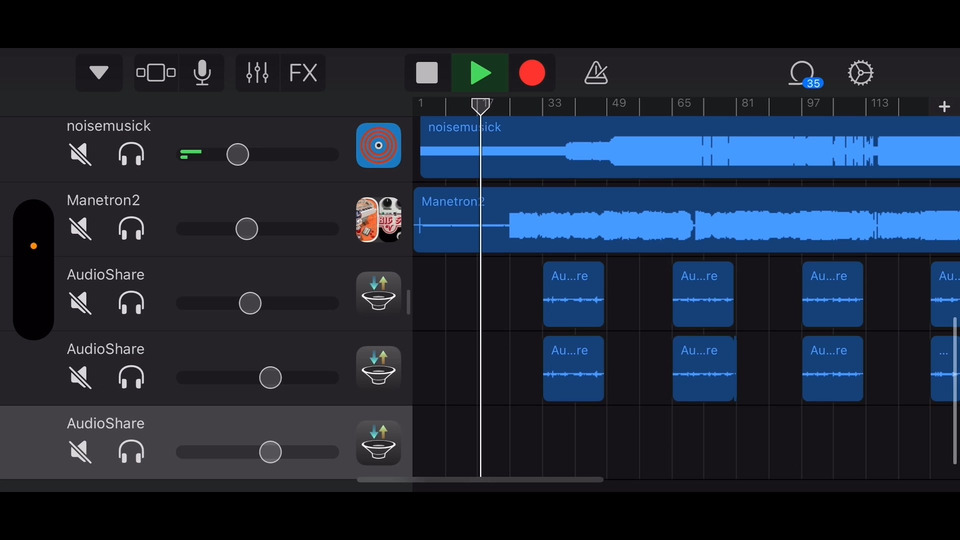960x540 pixels.
Task: Solo the highlighted third AudioShare track
Action: (131, 452)
